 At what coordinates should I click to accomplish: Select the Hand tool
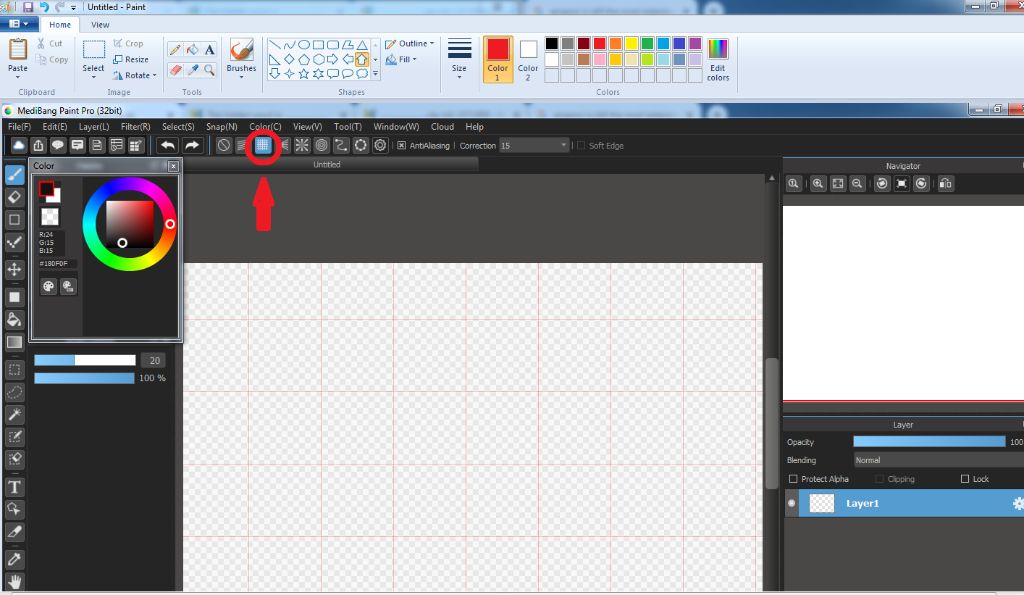click(x=14, y=581)
